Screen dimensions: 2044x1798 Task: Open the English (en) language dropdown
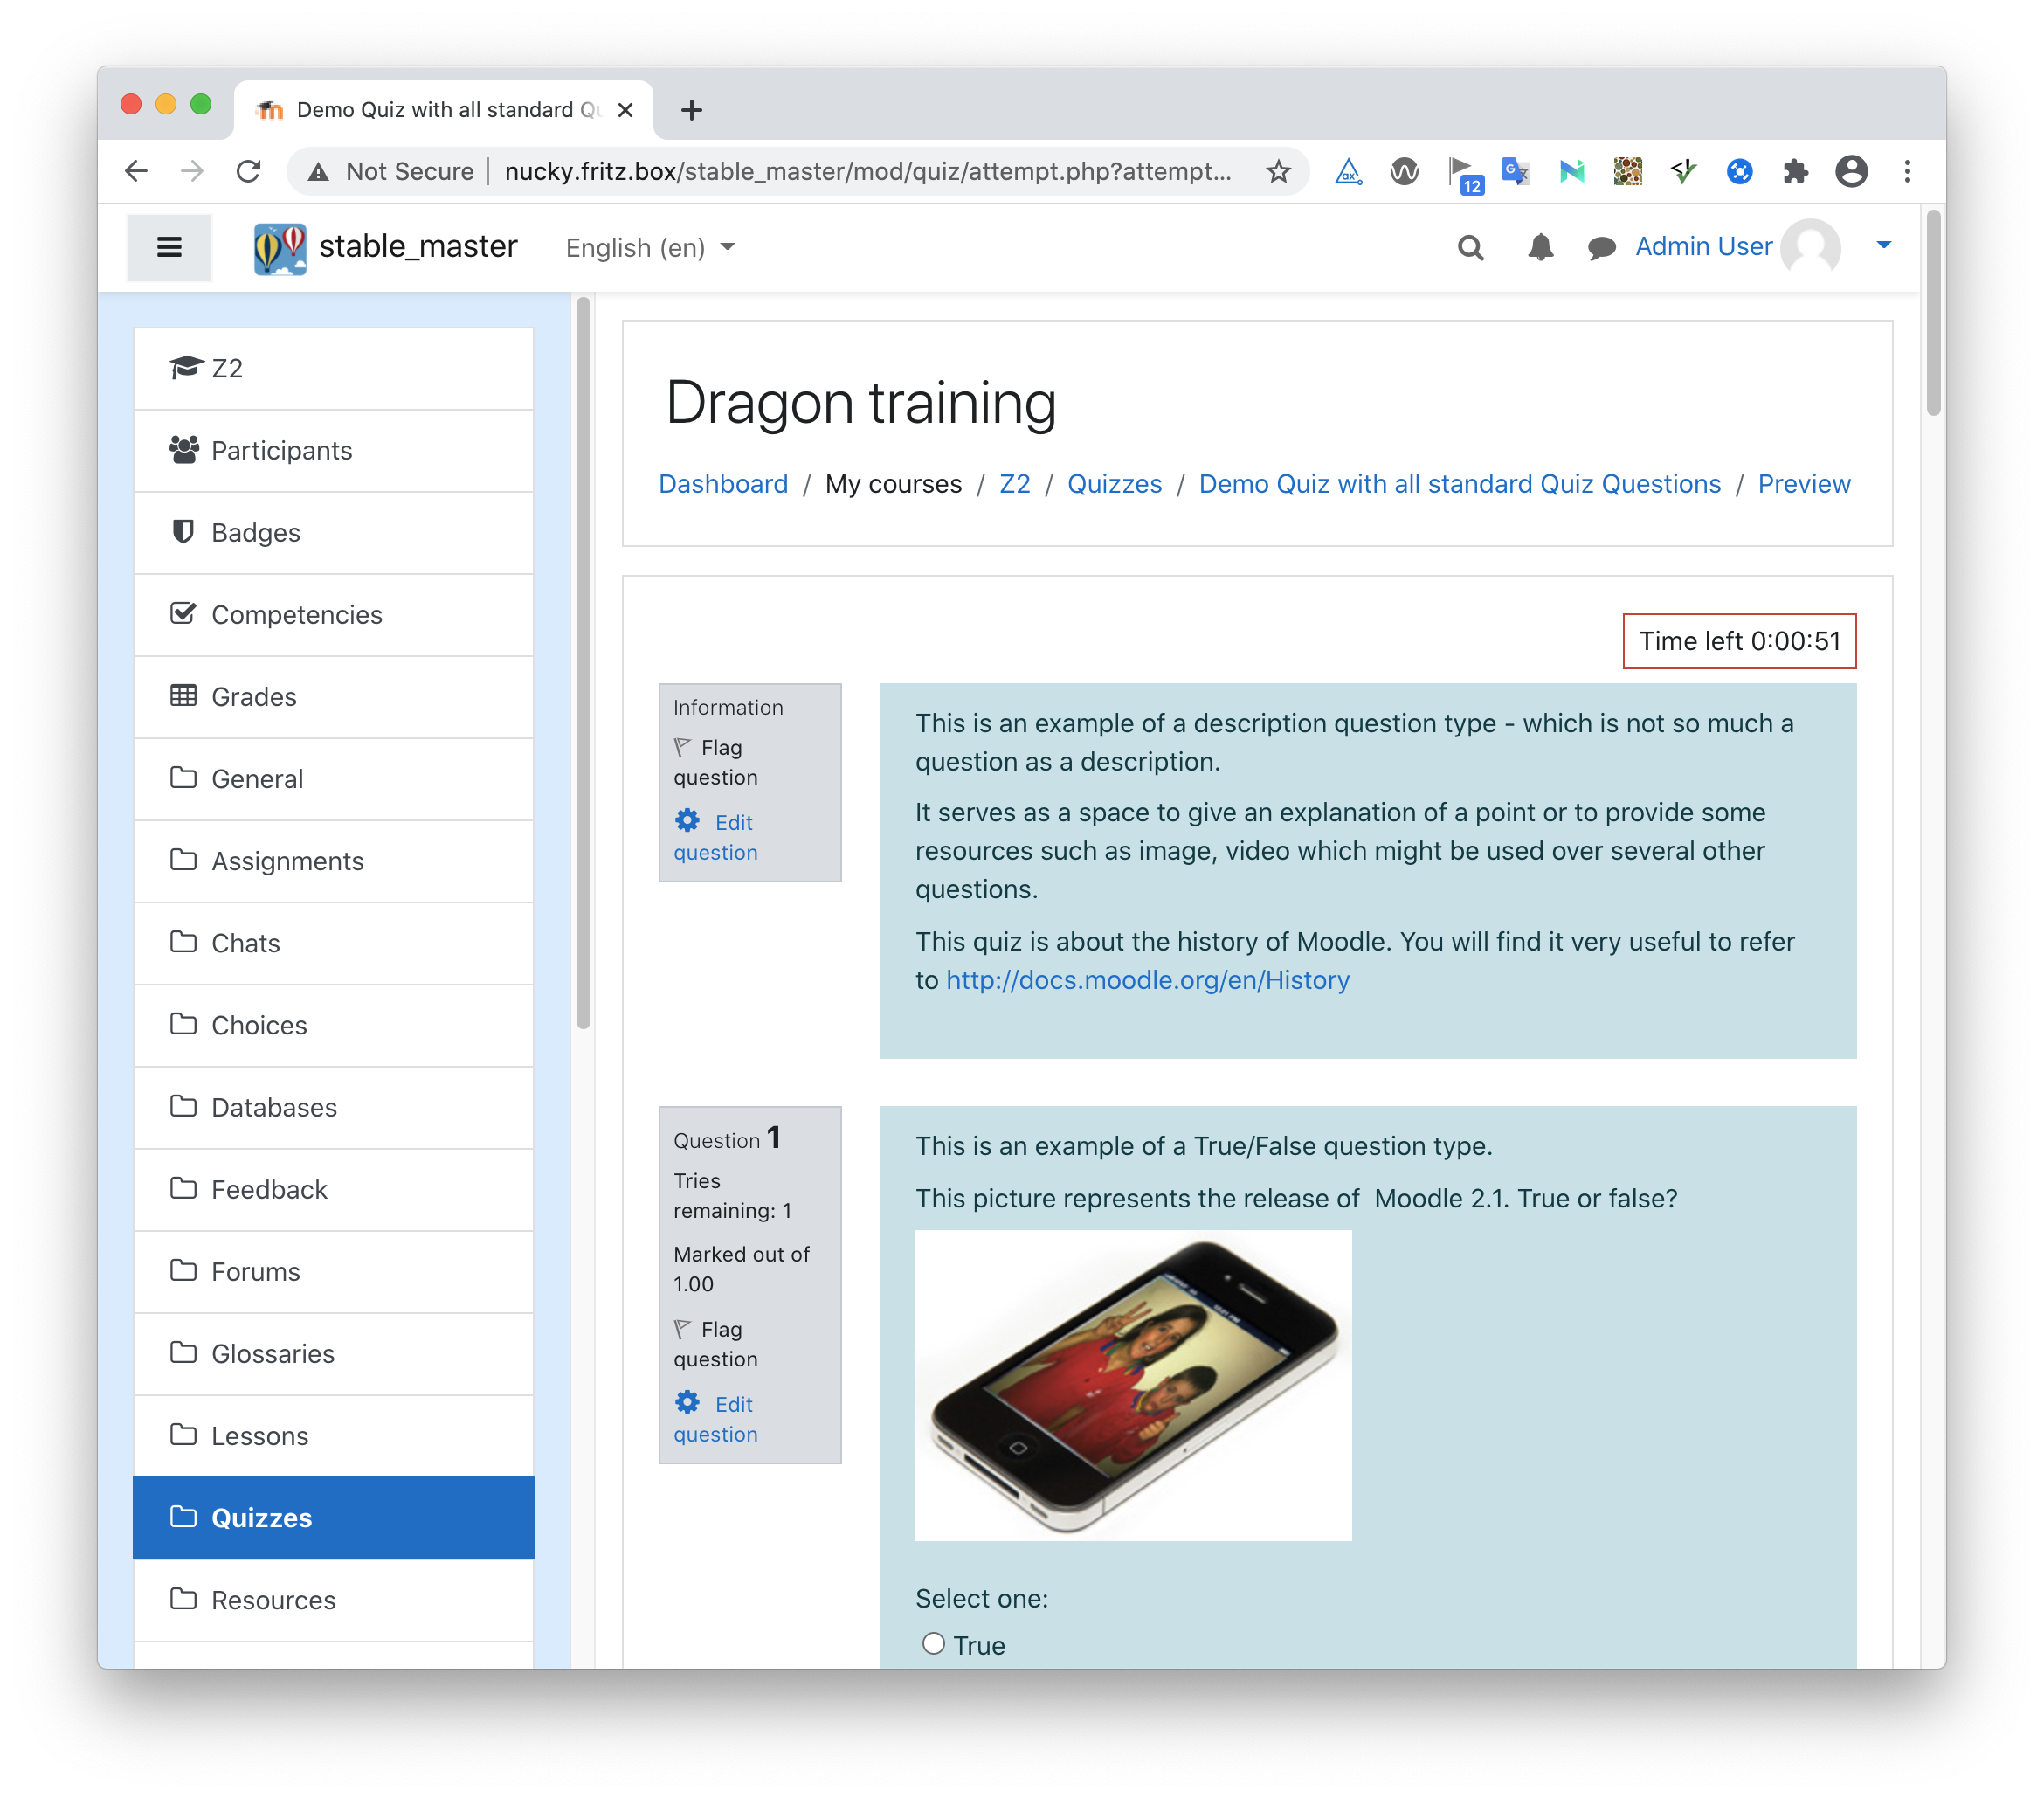[650, 247]
